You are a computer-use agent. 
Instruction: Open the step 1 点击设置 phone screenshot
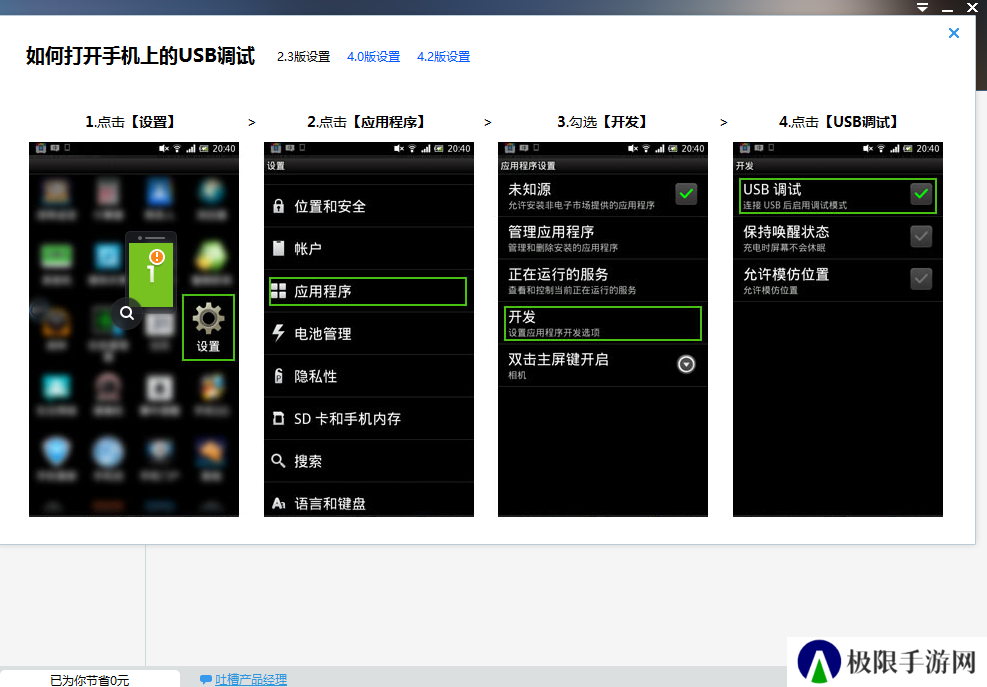point(134,329)
